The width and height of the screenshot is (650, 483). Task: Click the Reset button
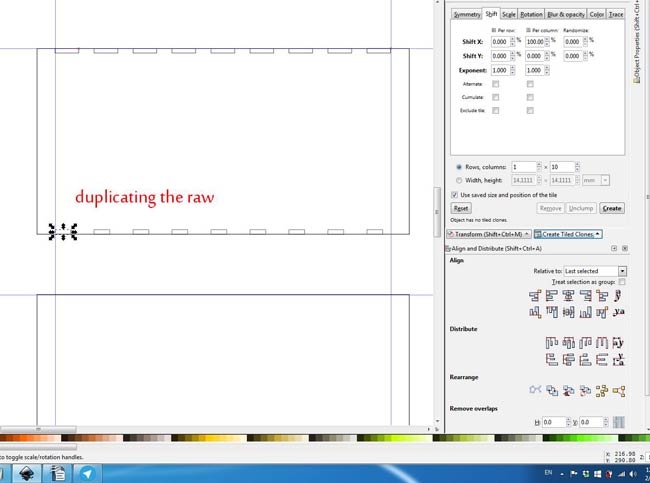[461, 208]
